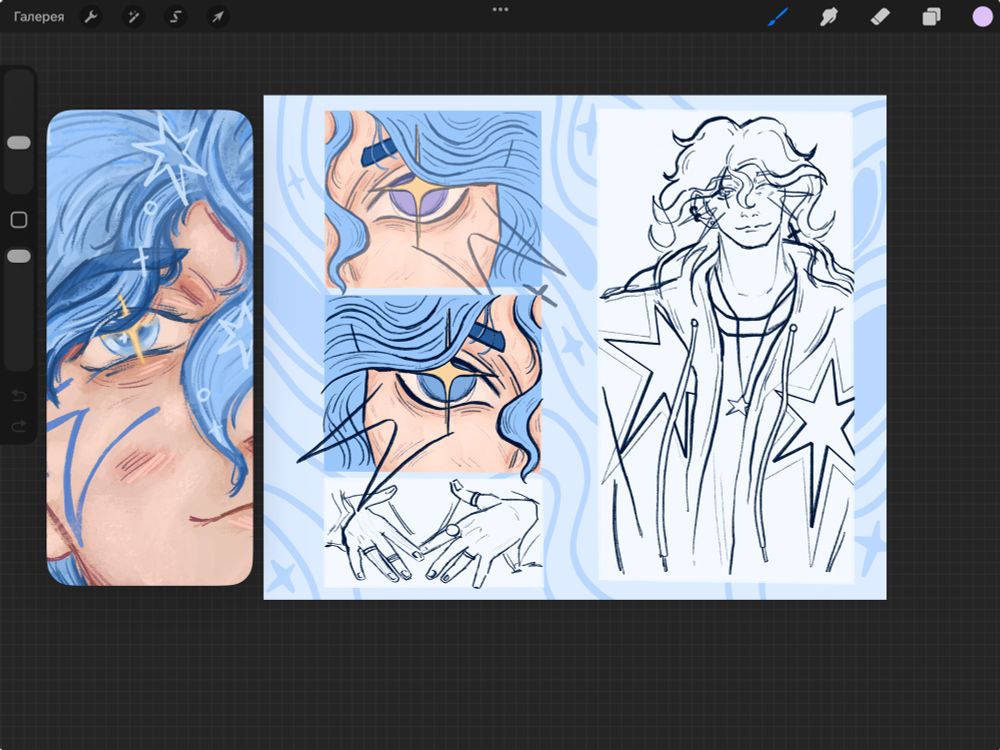Tap the purple eye comic panel

pyautogui.click(x=433, y=199)
